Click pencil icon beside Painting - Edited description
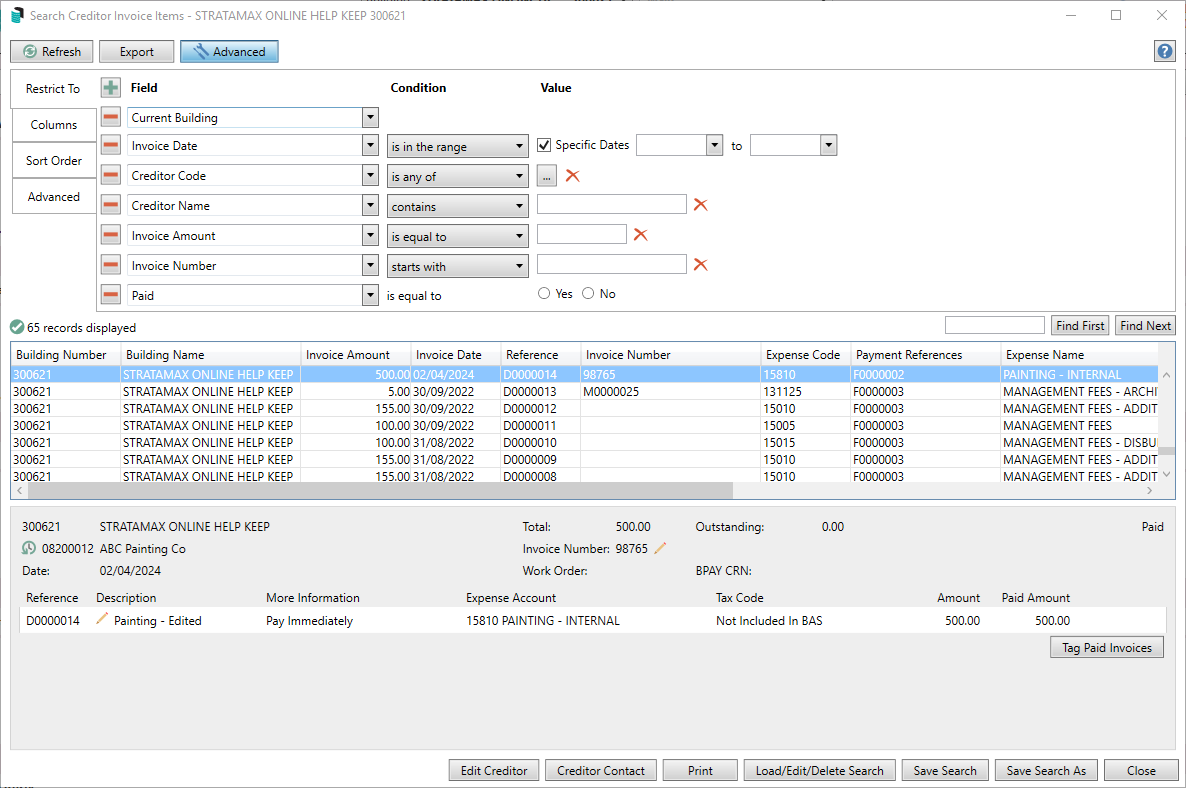The image size is (1186, 788). [x=102, y=620]
